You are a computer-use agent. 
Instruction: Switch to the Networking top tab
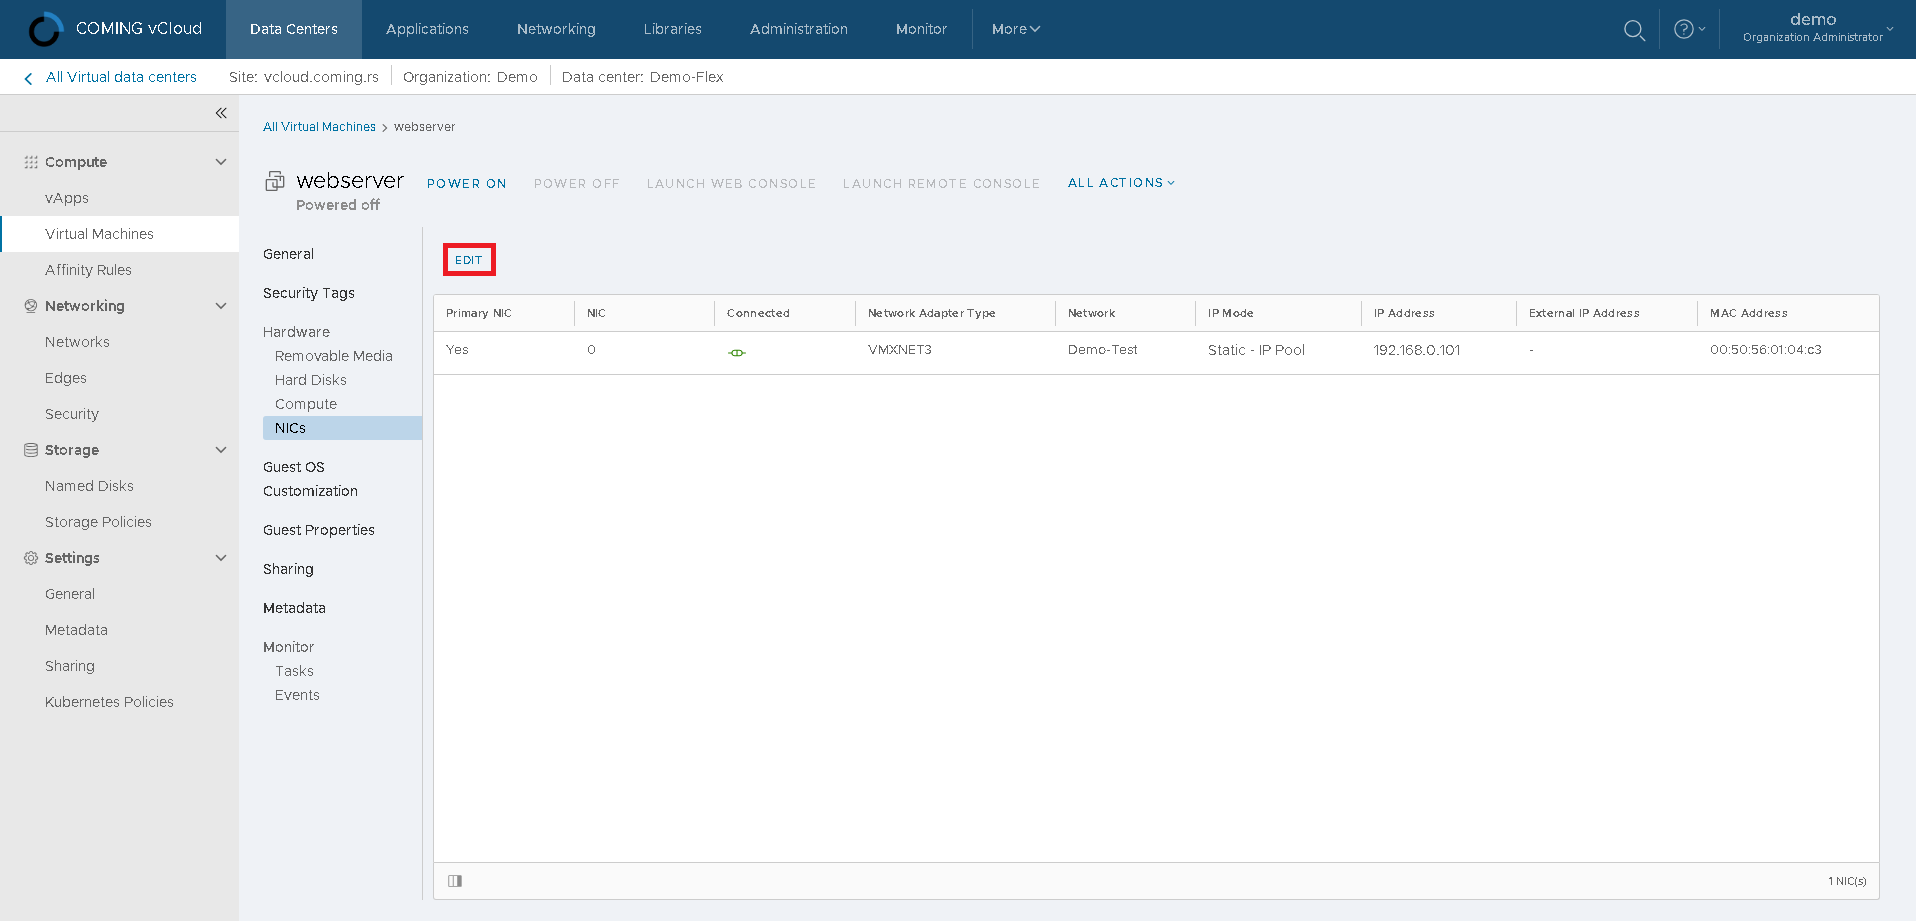point(556,29)
